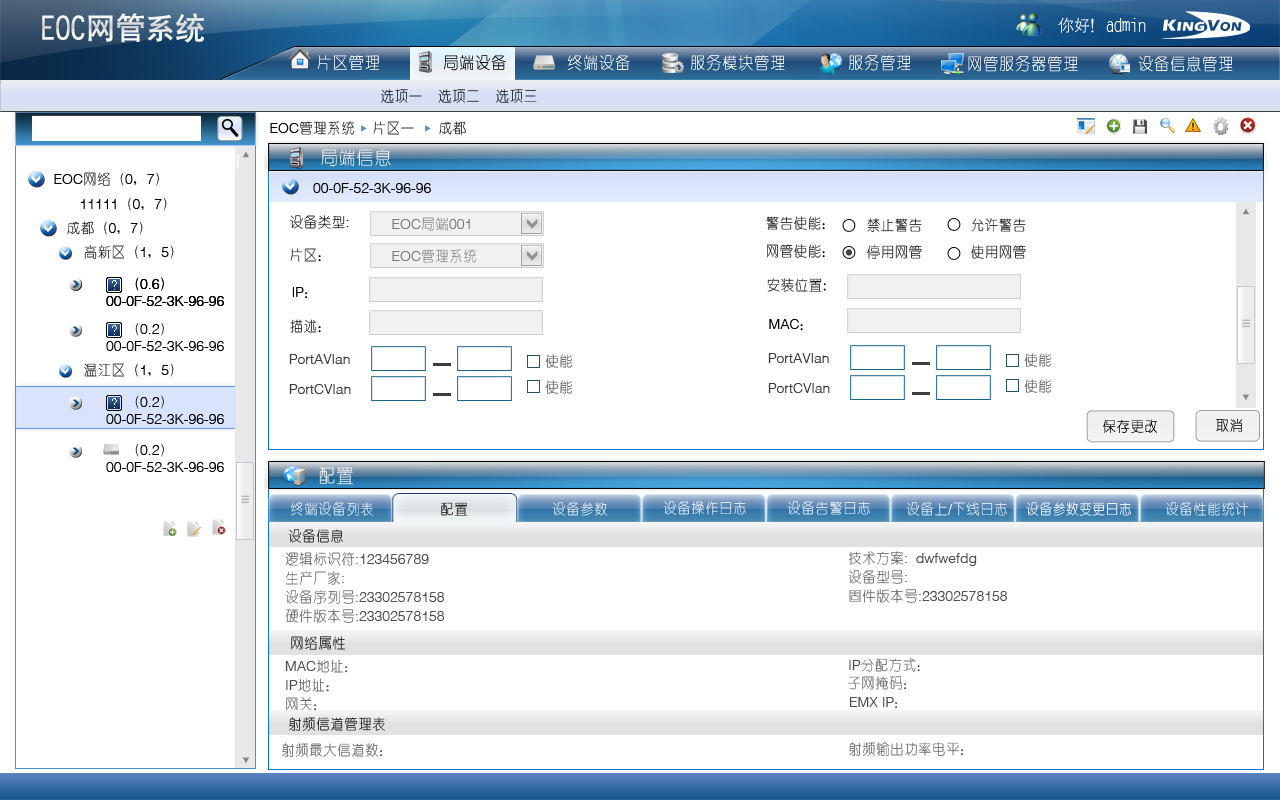Screen dimensions: 1280x800
Task: Click 片区一 in the breadcrumb
Action: [393, 128]
